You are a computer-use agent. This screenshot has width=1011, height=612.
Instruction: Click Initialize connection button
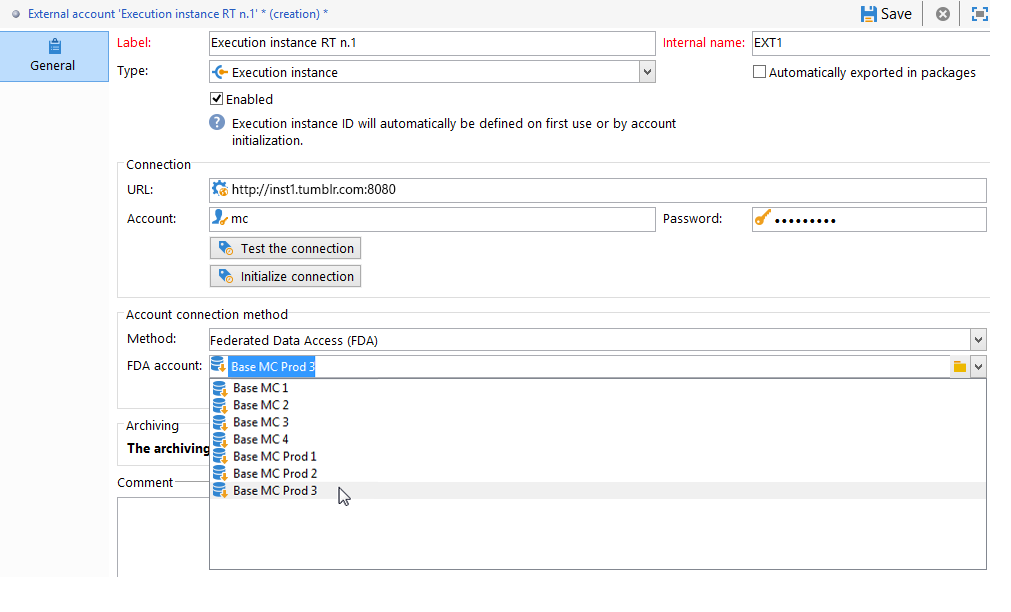[285, 276]
